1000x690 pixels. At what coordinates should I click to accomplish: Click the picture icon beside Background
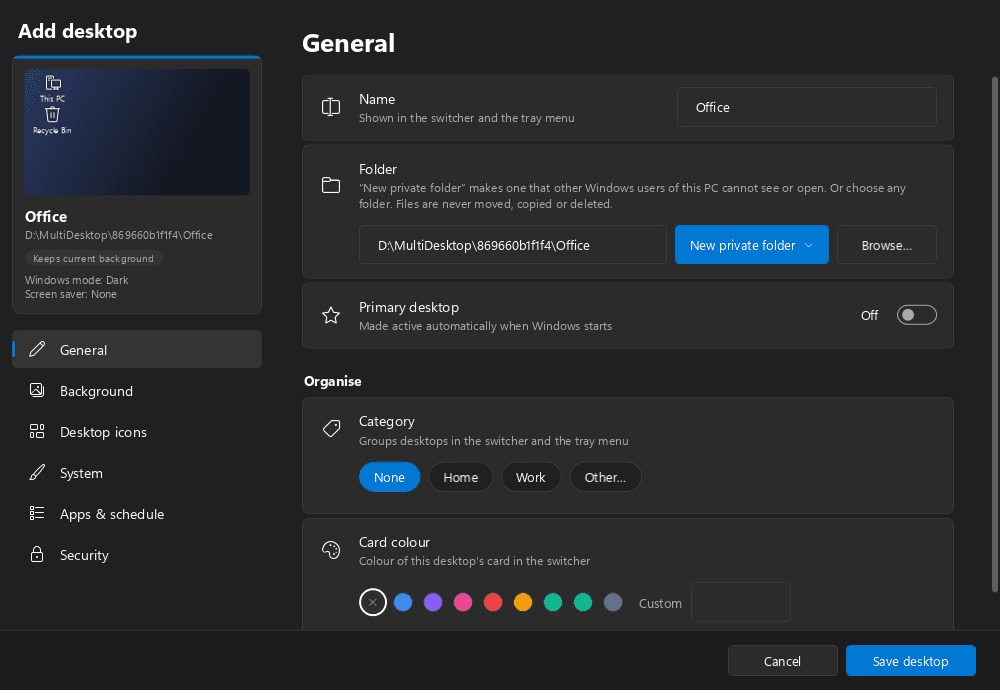point(37,390)
